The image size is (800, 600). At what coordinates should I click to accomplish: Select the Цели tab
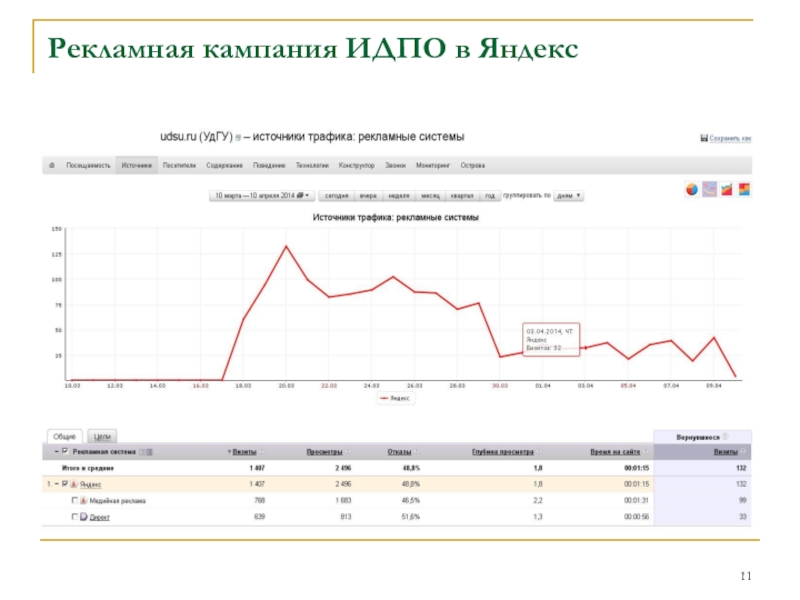tap(102, 437)
